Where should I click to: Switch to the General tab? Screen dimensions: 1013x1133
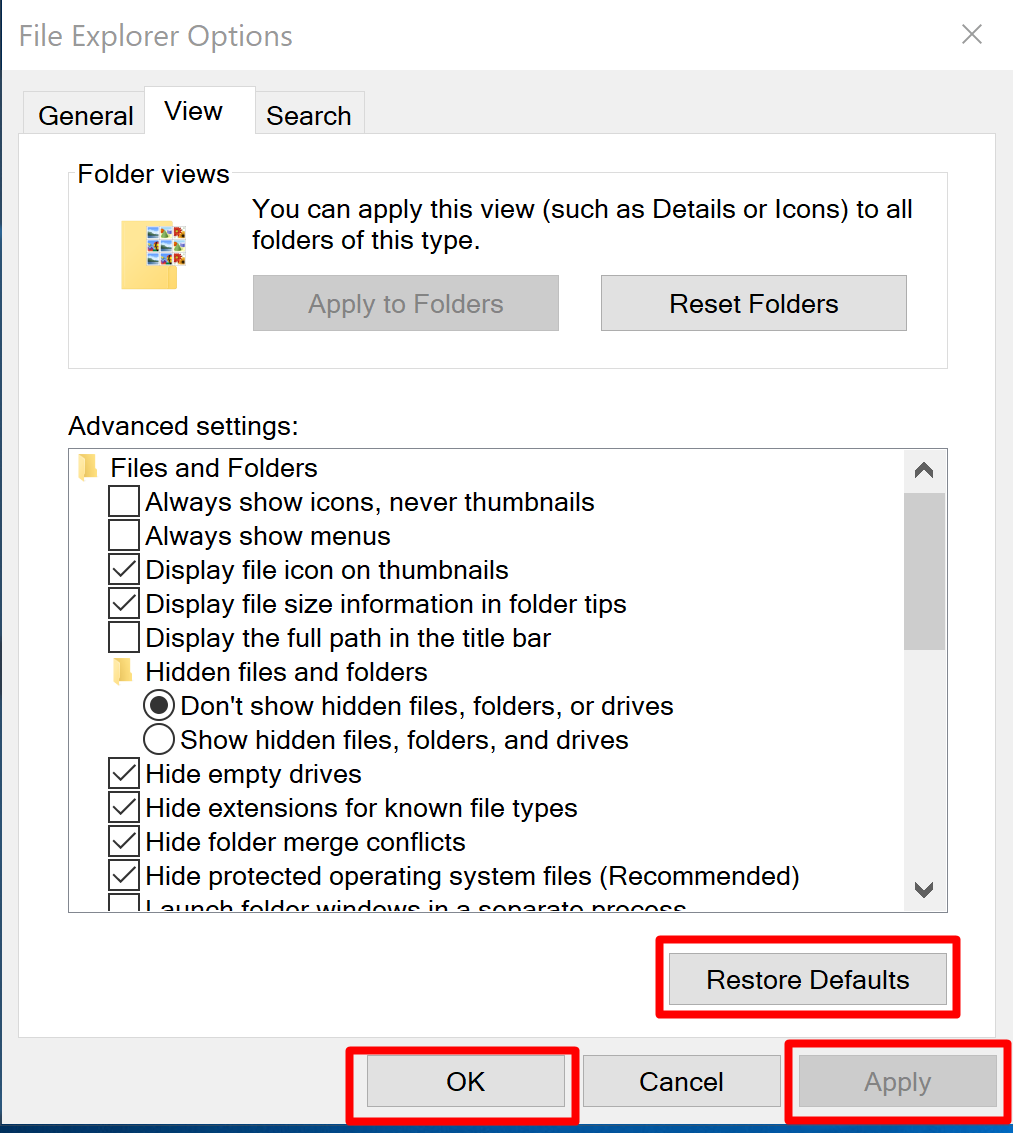pyautogui.click(x=85, y=116)
